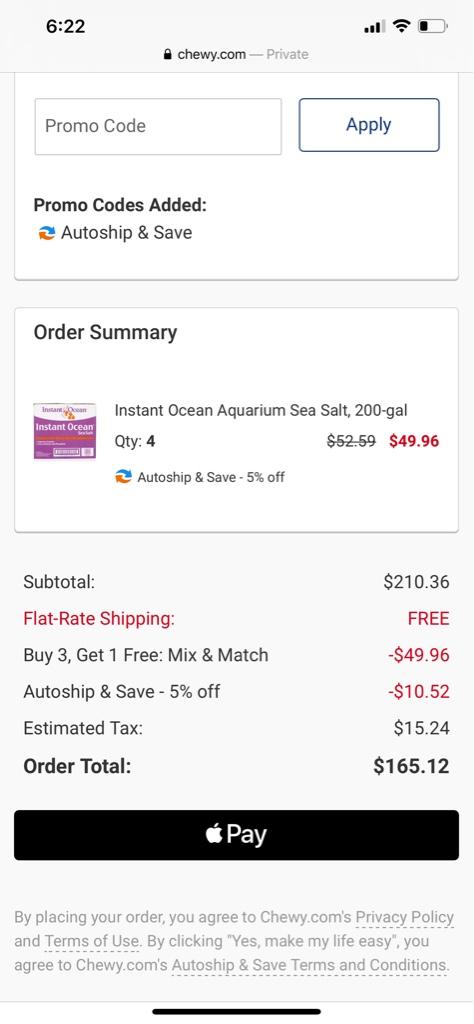Viewport: 474px width, 1024px height.
Task: Tap the Autoship icon under the product quantity
Action: 123,477
